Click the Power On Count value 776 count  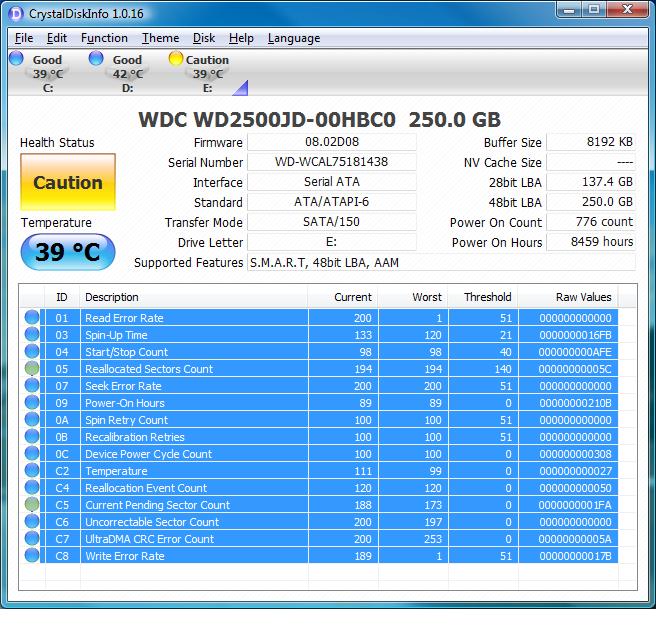tap(591, 222)
